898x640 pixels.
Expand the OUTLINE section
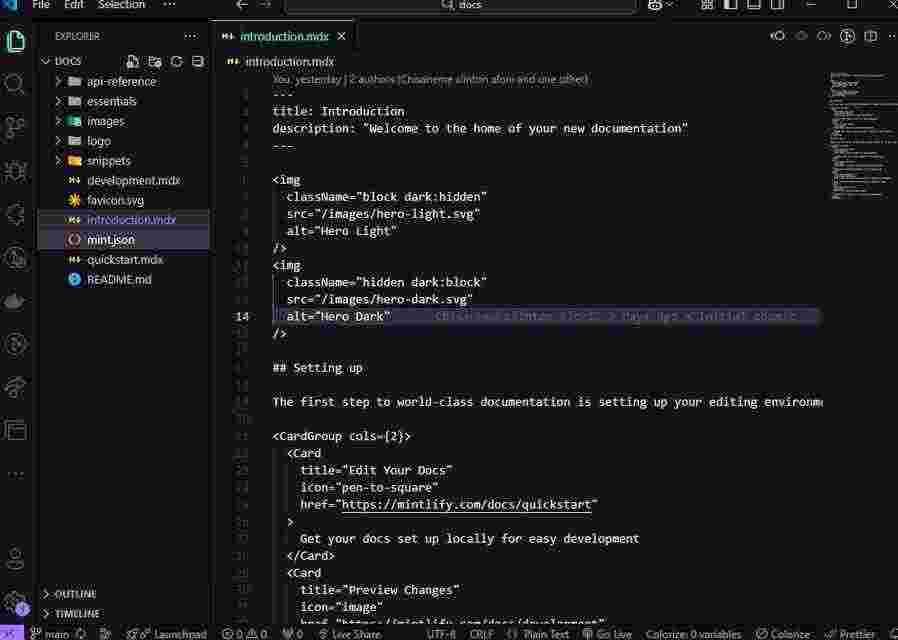75,594
